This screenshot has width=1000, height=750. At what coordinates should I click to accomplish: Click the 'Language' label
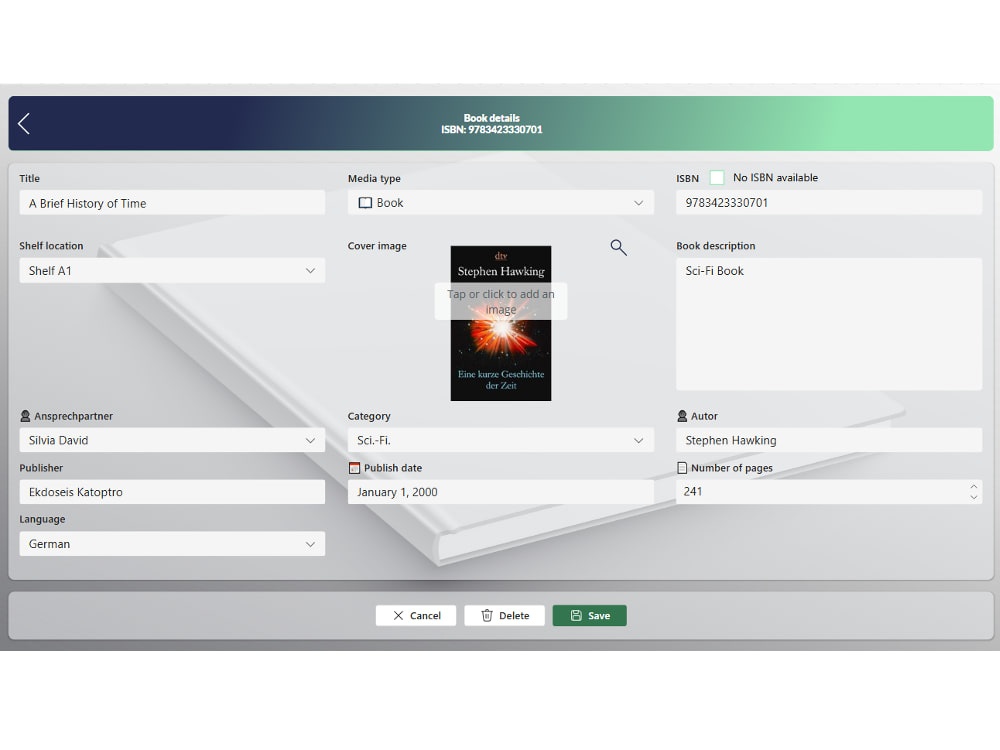(42, 519)
